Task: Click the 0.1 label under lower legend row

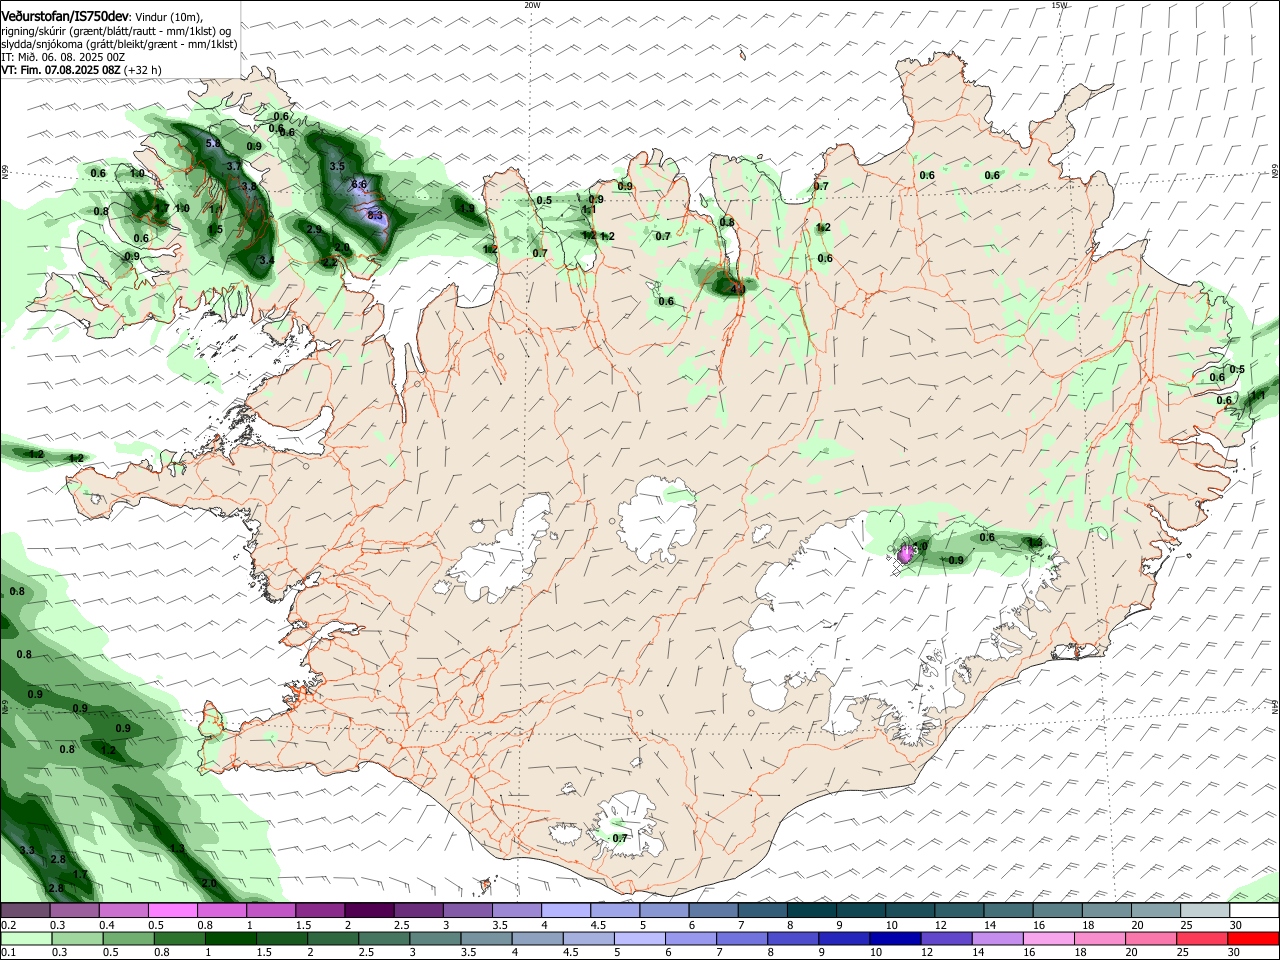Action: 8,953
